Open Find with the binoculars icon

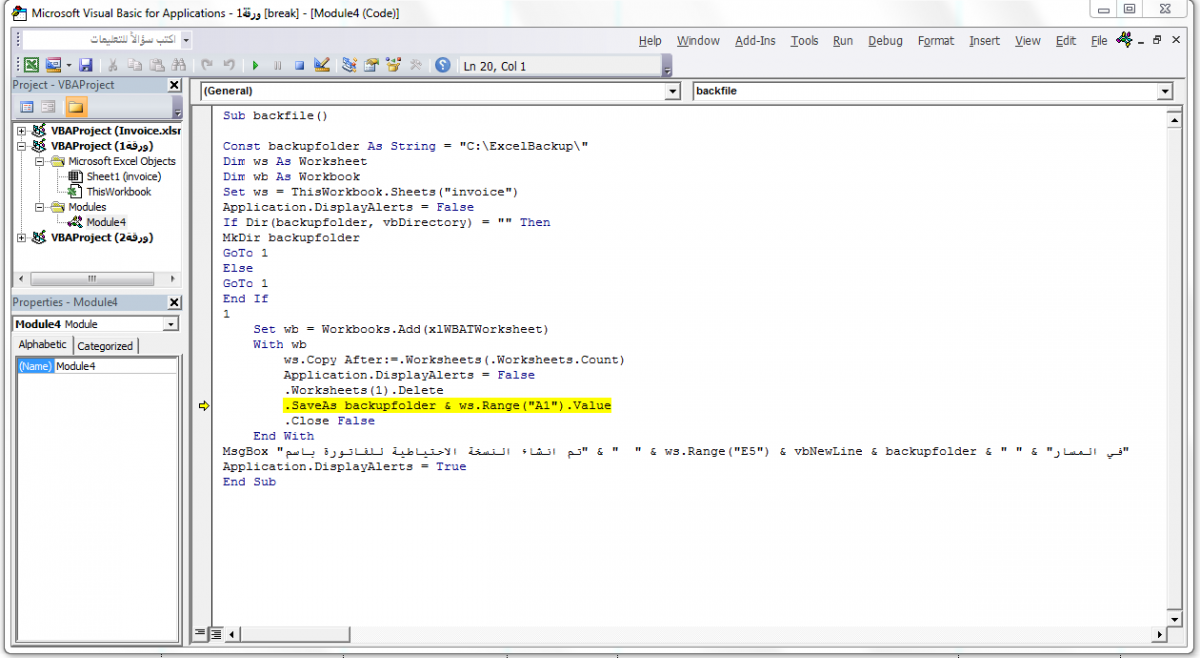pyautogui.click(x=177, y=65)
